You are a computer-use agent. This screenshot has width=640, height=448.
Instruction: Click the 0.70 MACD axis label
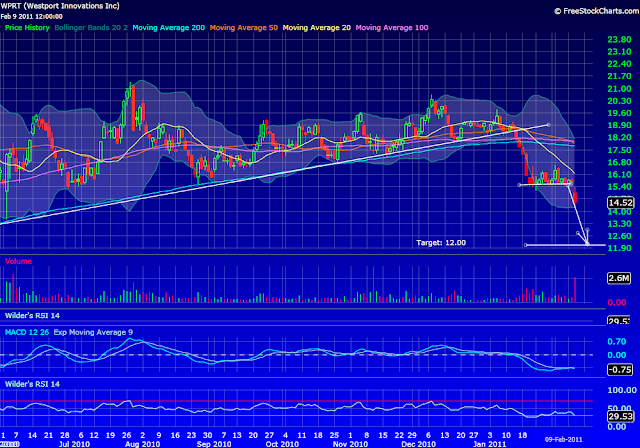617,342
